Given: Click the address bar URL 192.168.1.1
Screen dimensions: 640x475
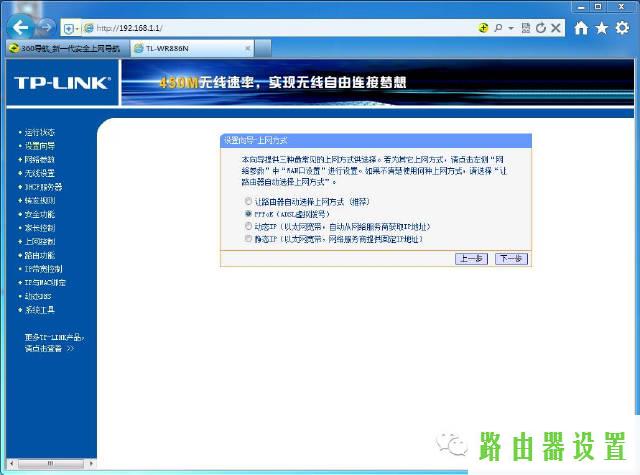Looking at the screenshot, I should (x=130, y=28).
